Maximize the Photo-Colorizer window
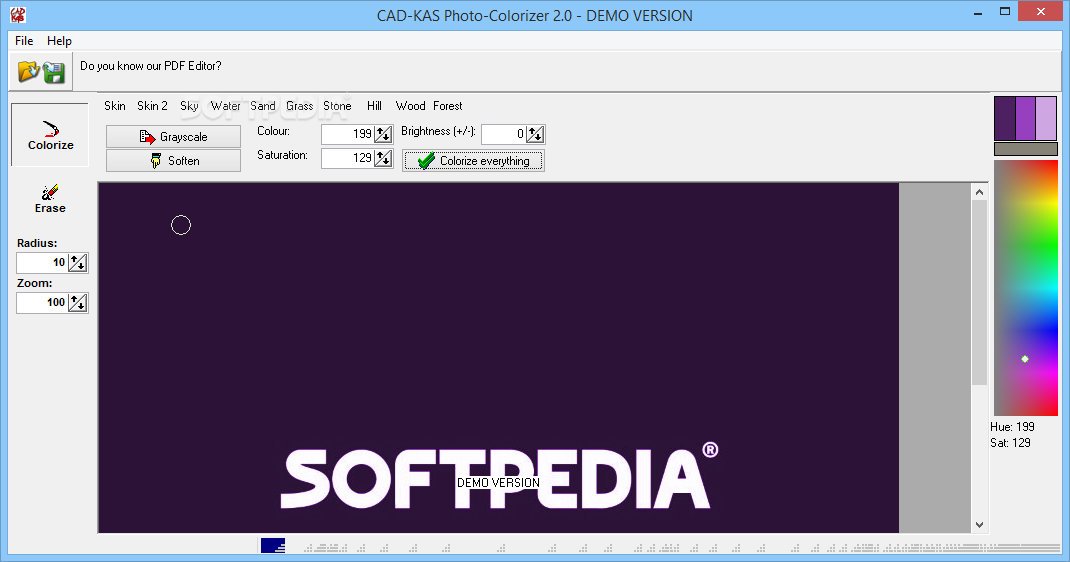Screen dimensions: 1070x562 coord(1004,12)
